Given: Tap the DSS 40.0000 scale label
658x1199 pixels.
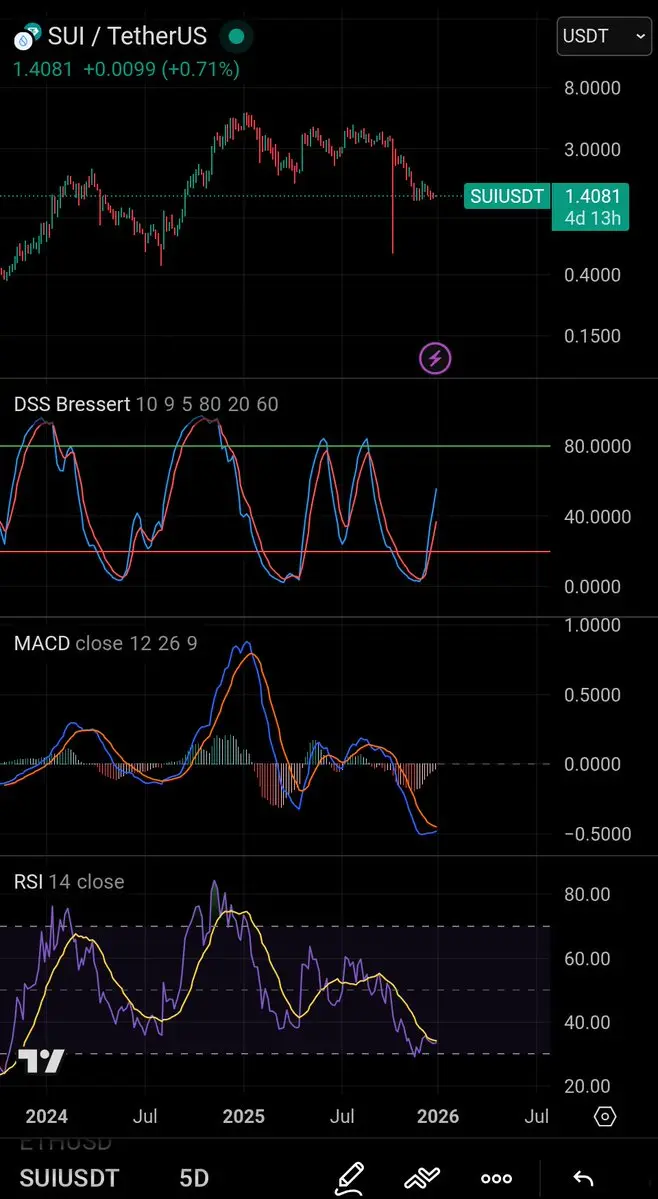Looking at the screenshot, I should 598,517.
